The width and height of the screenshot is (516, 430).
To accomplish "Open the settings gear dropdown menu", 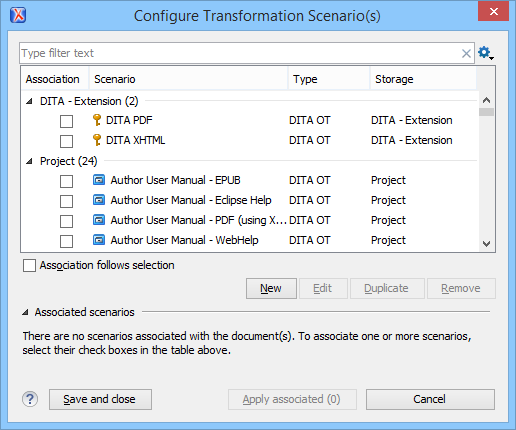I will pos(486,53).
